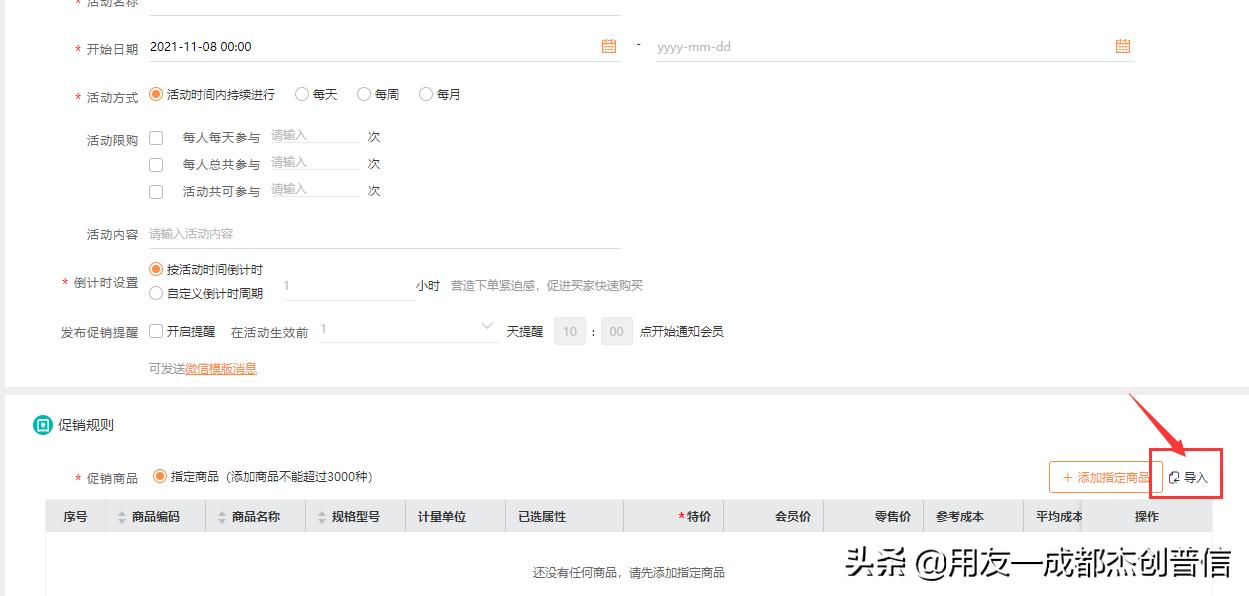Click the 导入 import icon
This screenshot has width=1249, height=596.
[x=1172, y=476]
